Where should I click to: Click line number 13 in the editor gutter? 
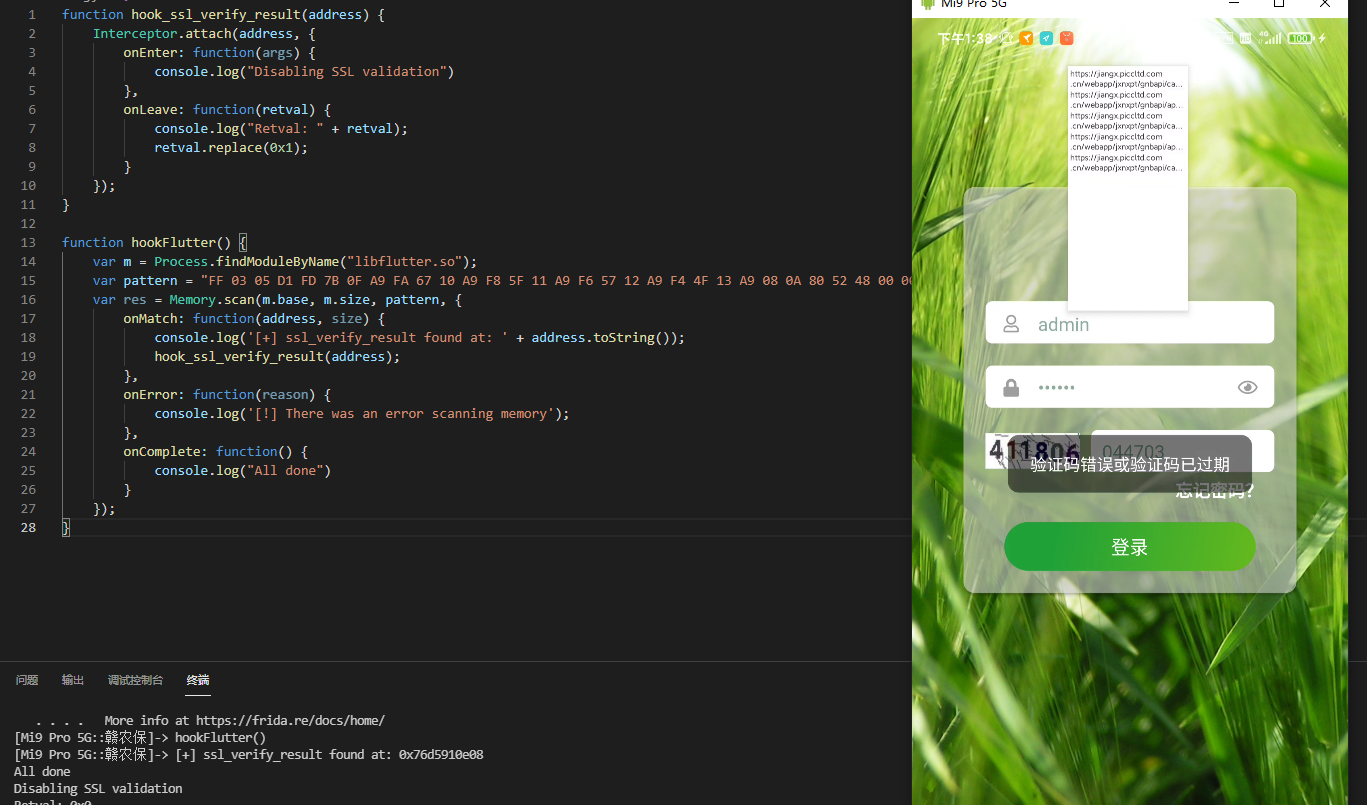(29, 242)
